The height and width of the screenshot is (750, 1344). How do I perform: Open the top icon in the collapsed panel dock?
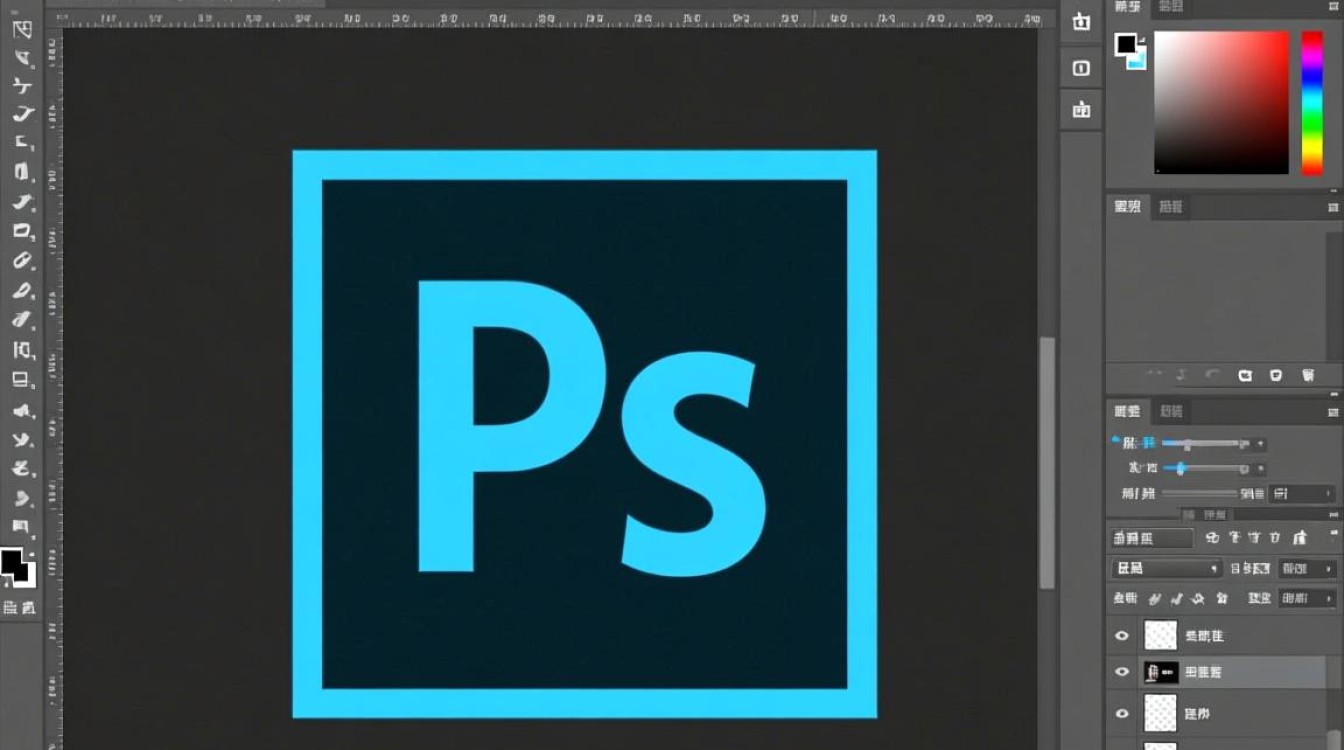[x=1081, y=22]
